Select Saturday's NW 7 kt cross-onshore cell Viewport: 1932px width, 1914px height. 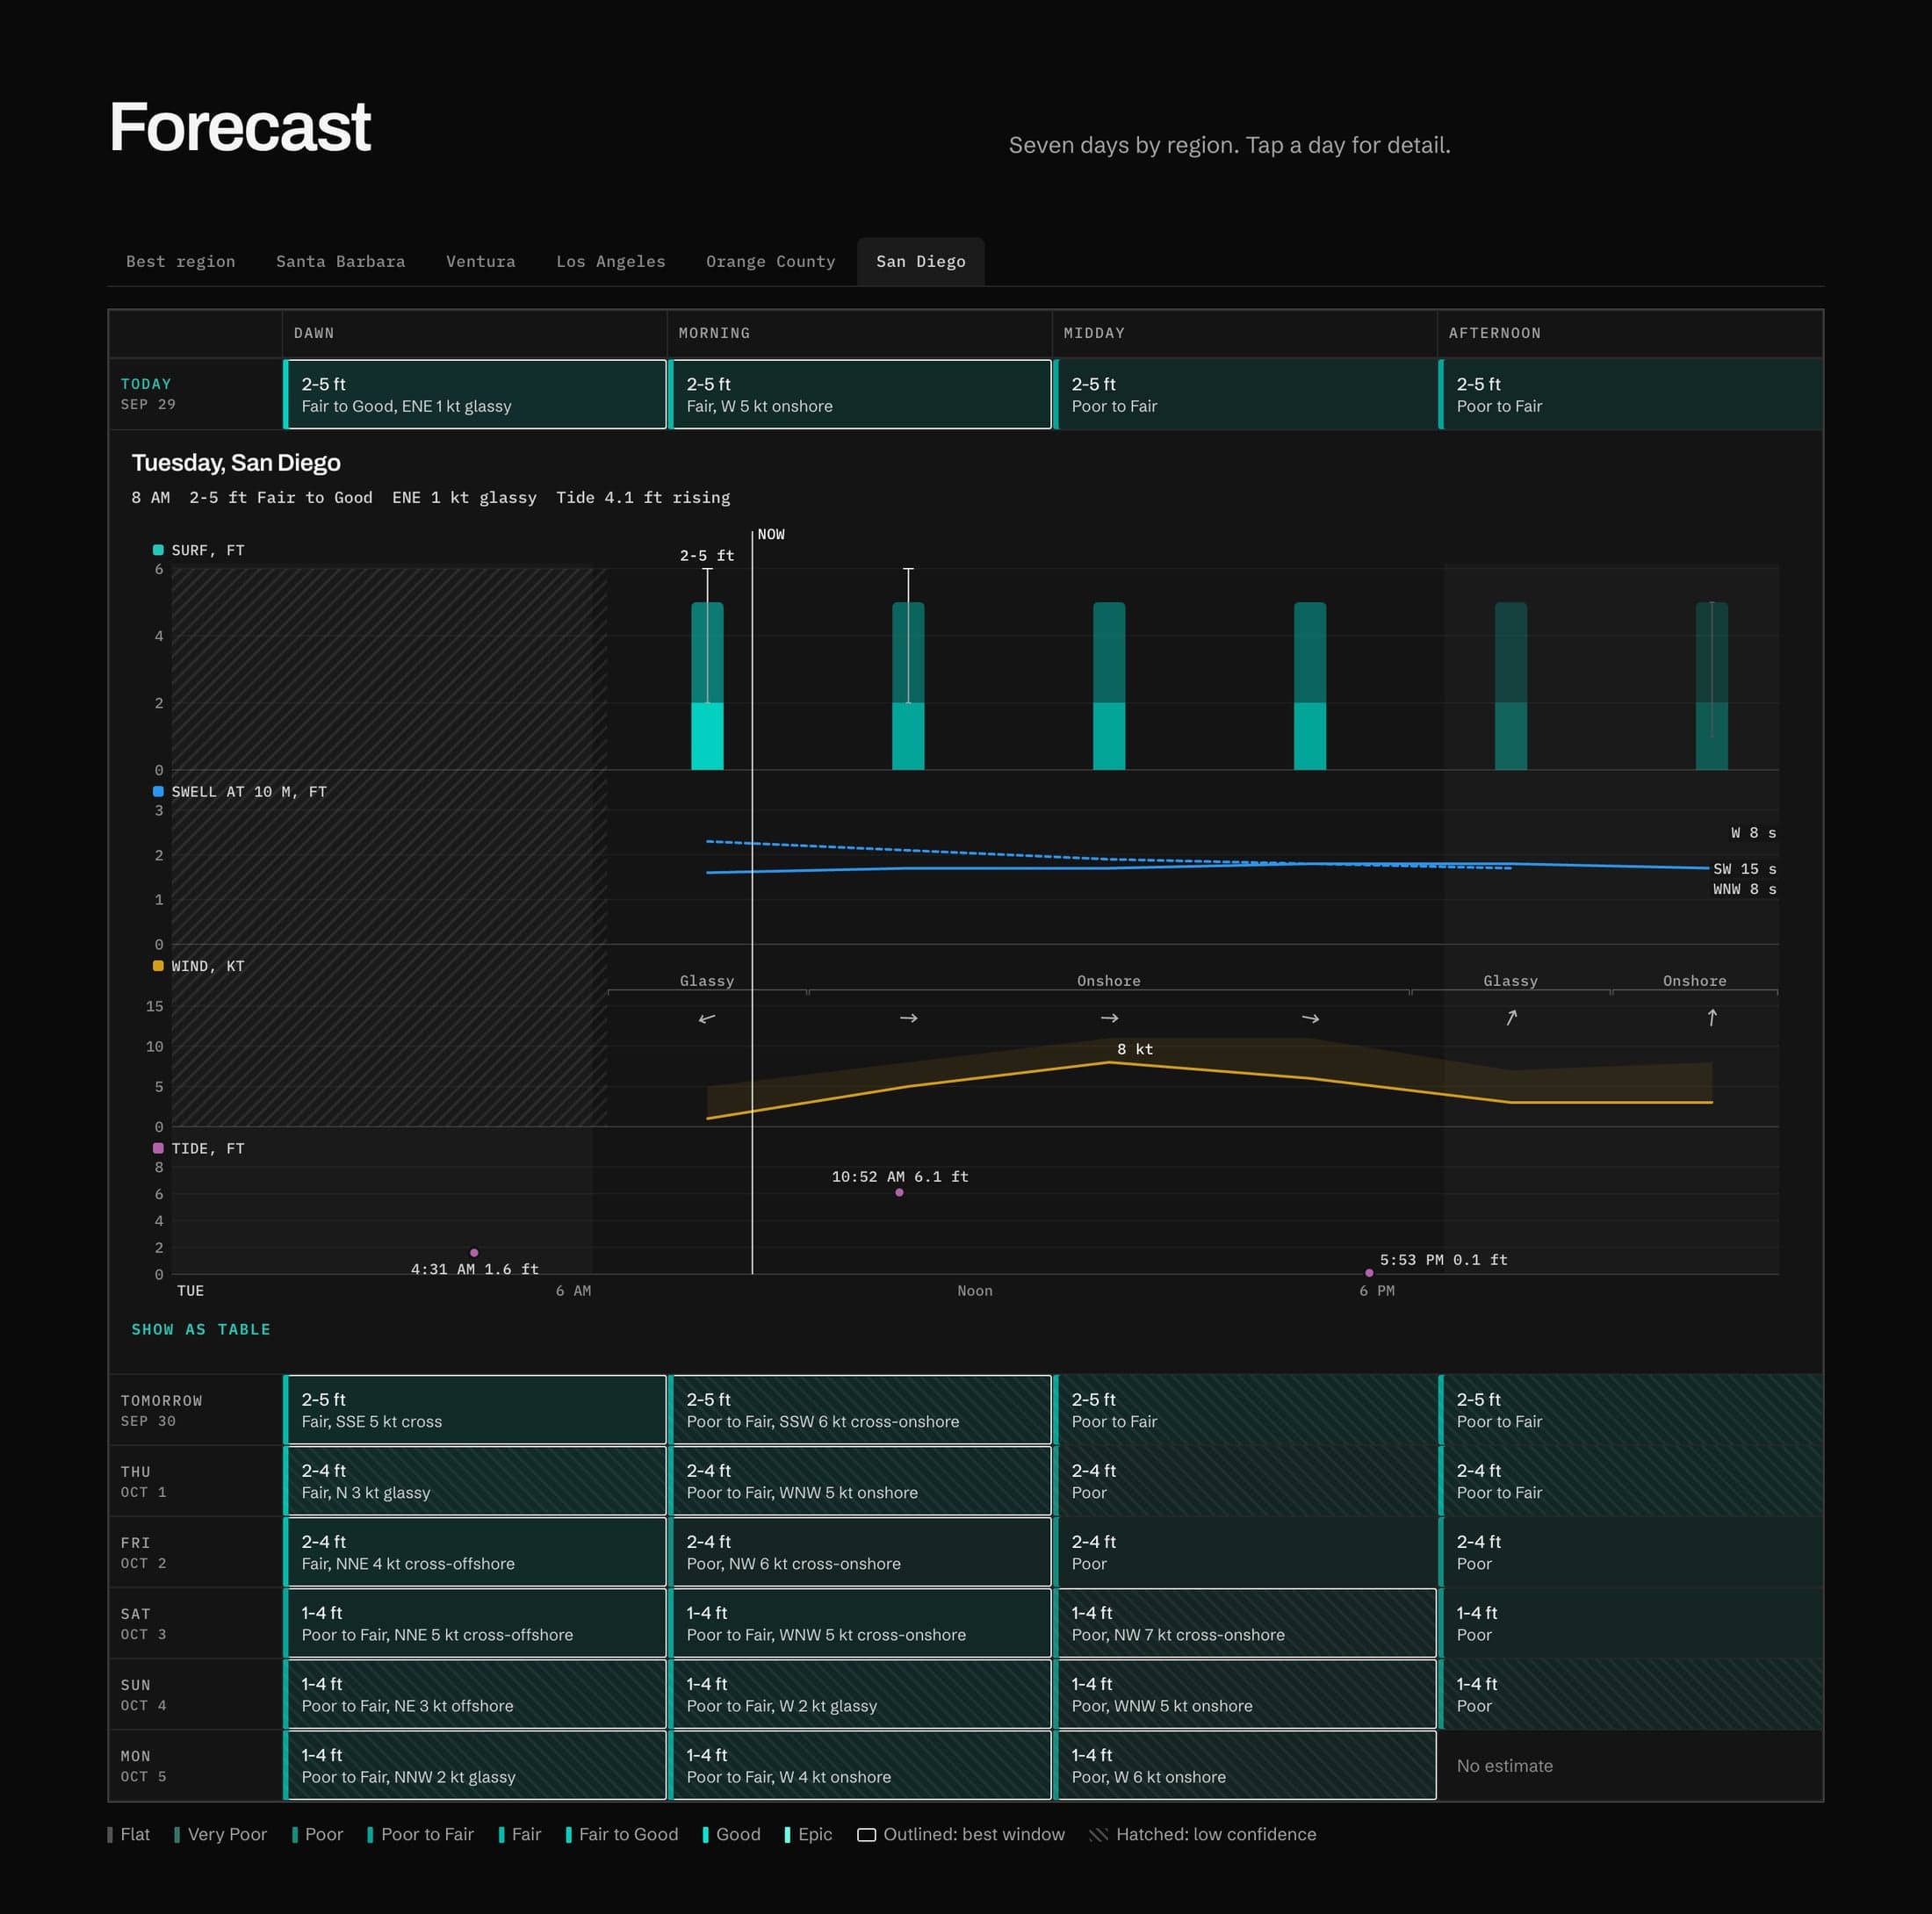(1245, 1623)
